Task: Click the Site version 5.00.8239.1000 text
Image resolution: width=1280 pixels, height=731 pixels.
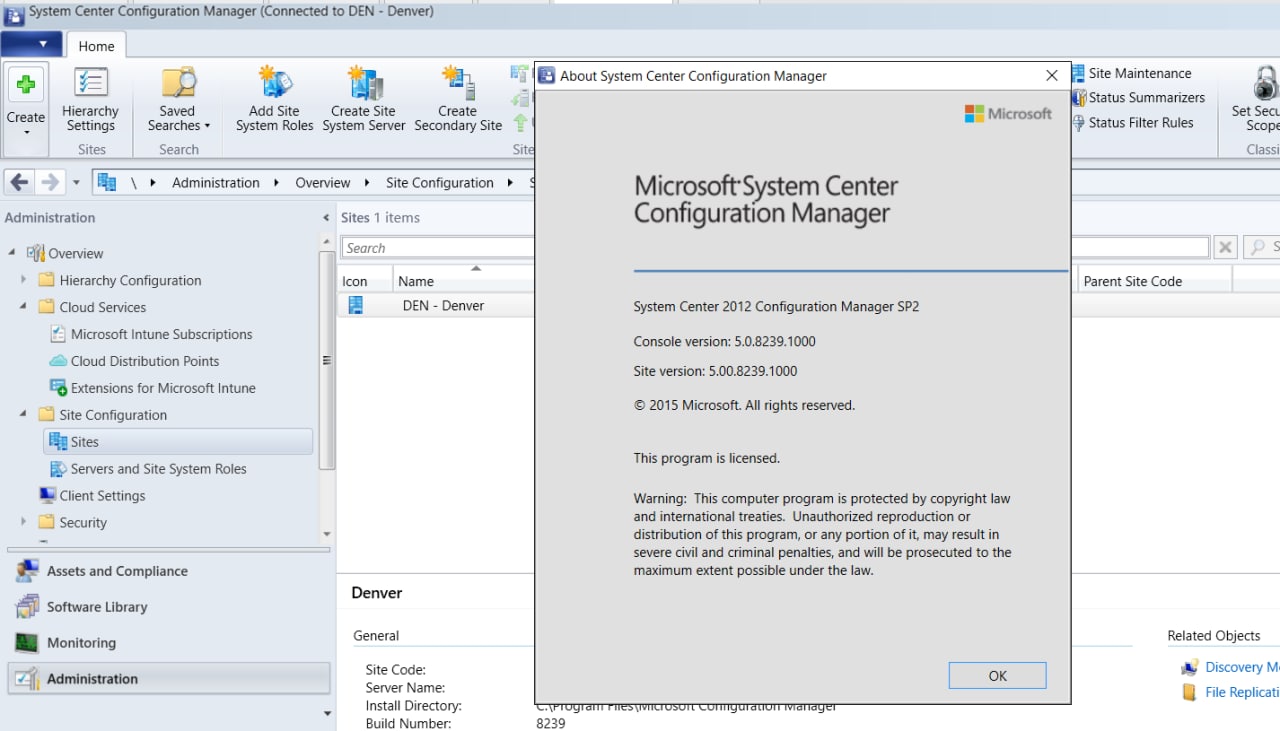Action: [715, 371]
